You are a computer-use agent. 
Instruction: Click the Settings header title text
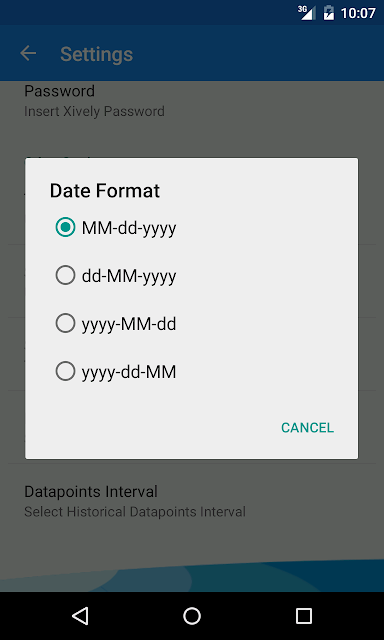[x=97, y=54]
